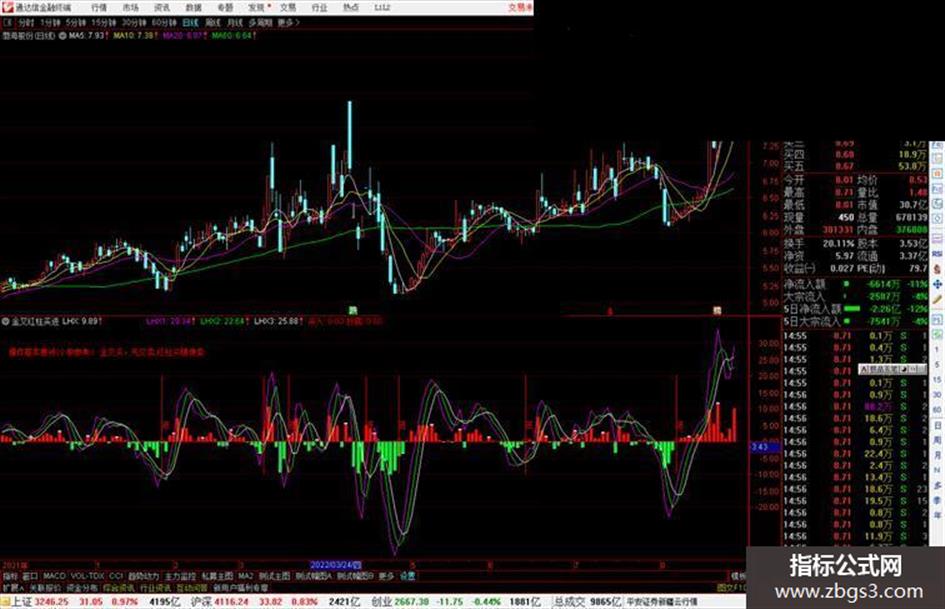Screen dimensions: 945x609
Task: Open the 行情 menu
Action: [x=99, y=8]
